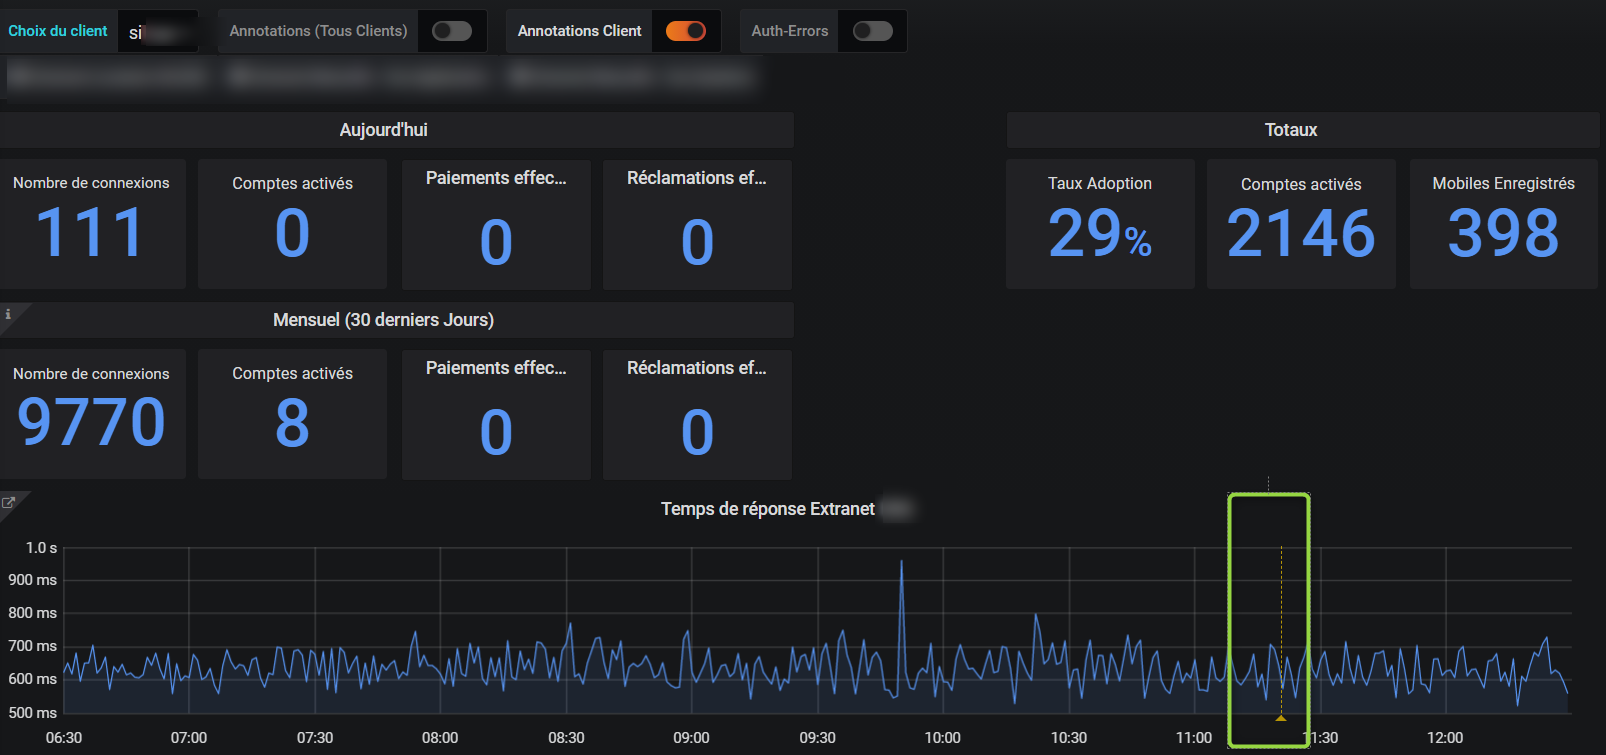1606x755 pixels.
Task: Click the 07:00 time axis label
Action: point(189,738)
